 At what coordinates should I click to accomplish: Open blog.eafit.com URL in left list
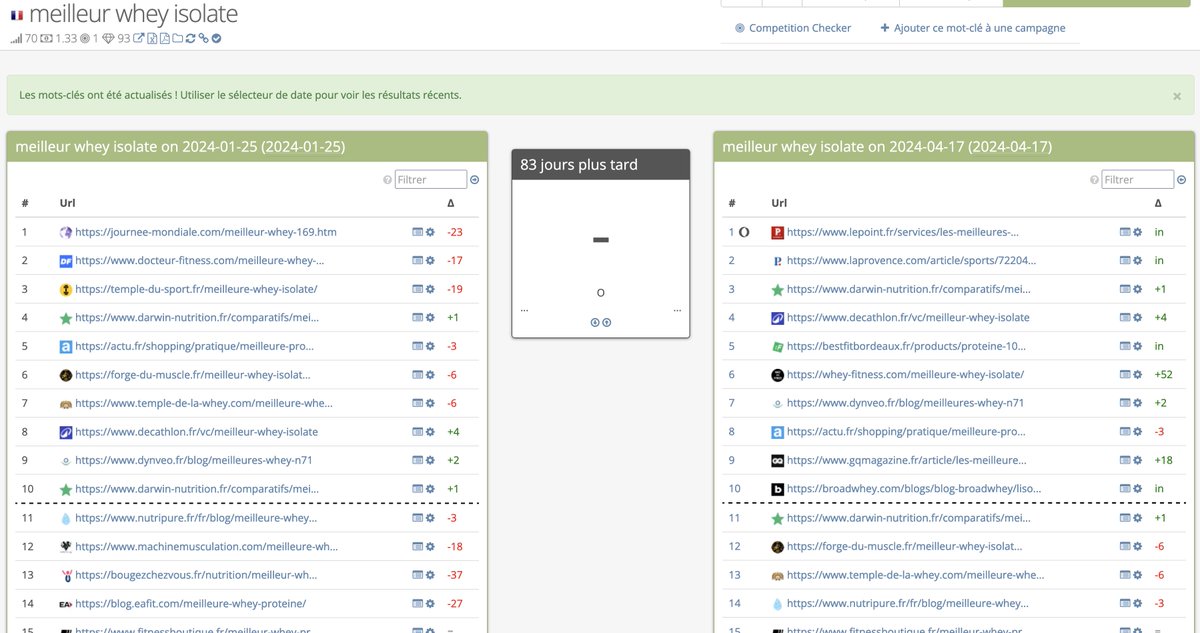[x=190, y=604]
